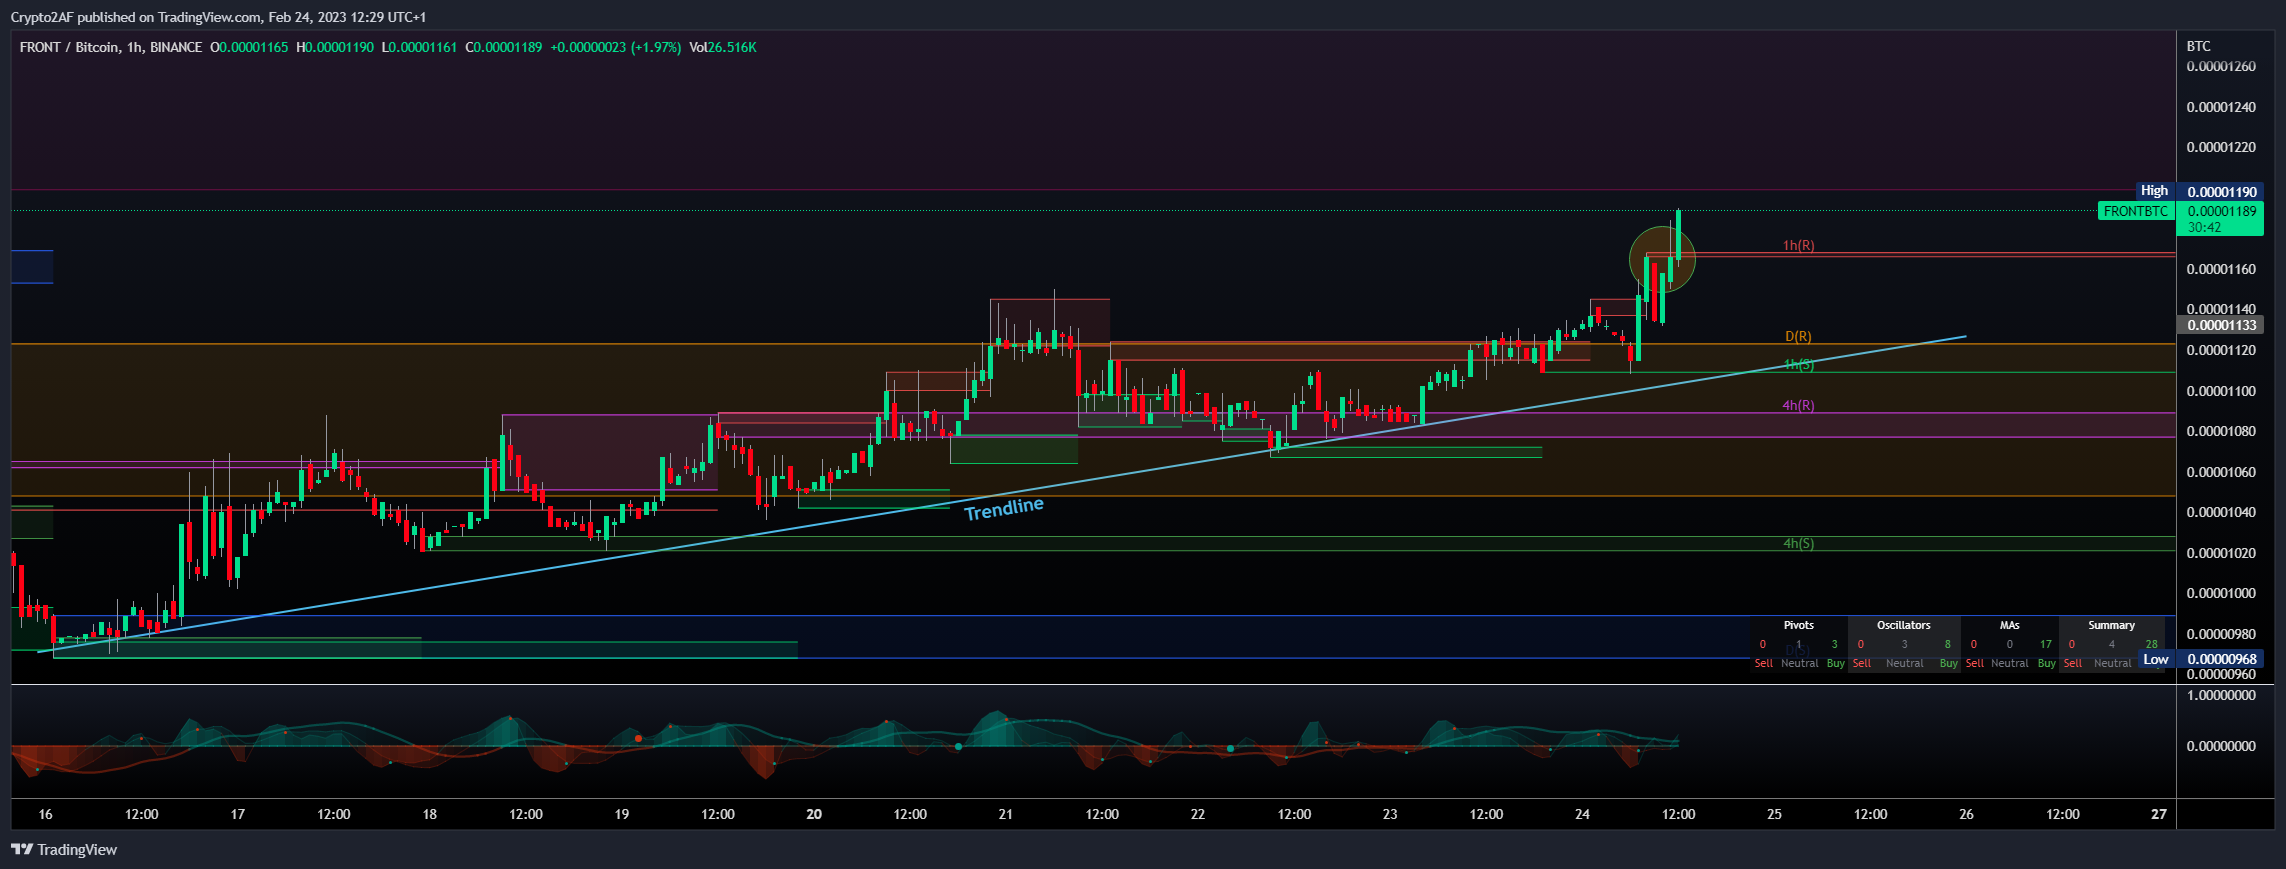The height and width of the screenshot is (869, 2286).
Task: Click the date 24 on the time axis
Action: 1582,814
